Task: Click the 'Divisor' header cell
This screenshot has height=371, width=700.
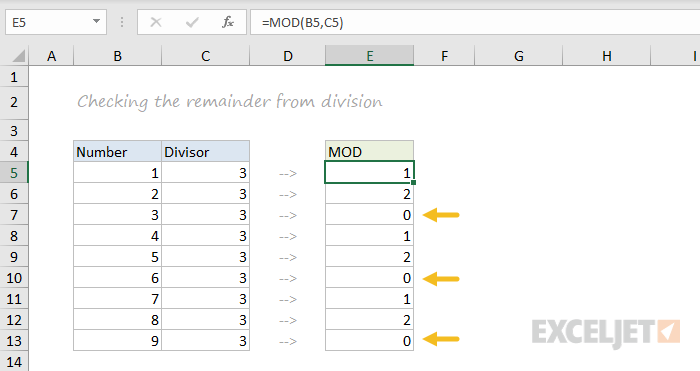Action: point(205,152)
